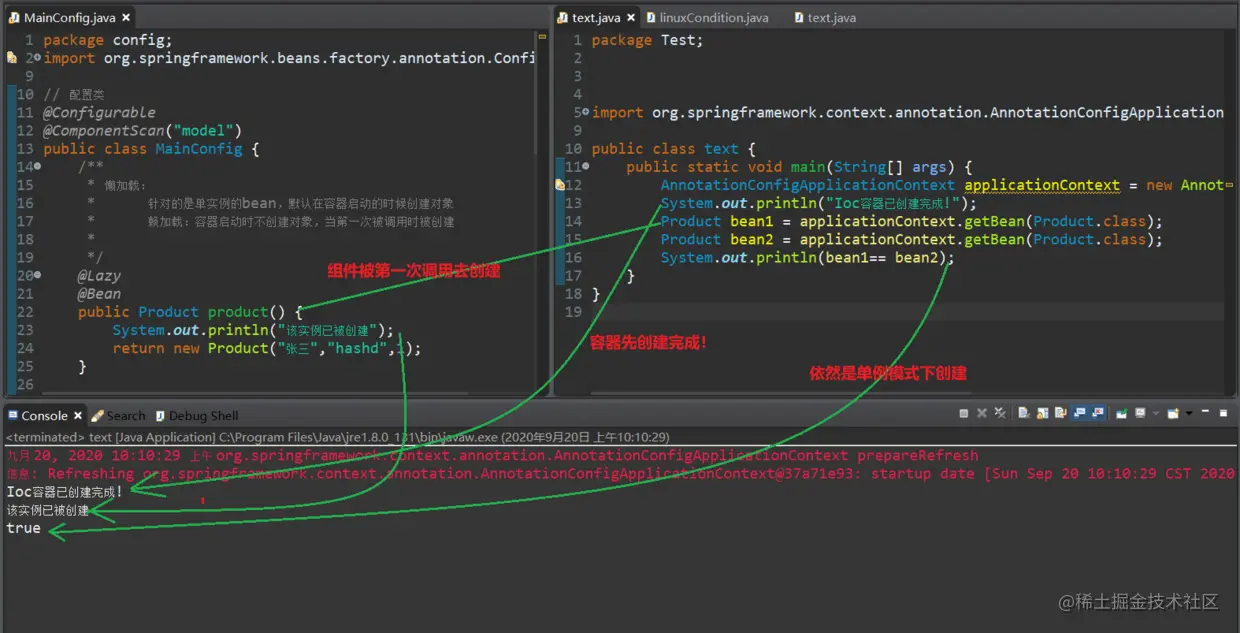This screenshot has width=1240, height=633.
Task: Click "@Configurable" annotation in MainConfig
Action: click(99, 112)
